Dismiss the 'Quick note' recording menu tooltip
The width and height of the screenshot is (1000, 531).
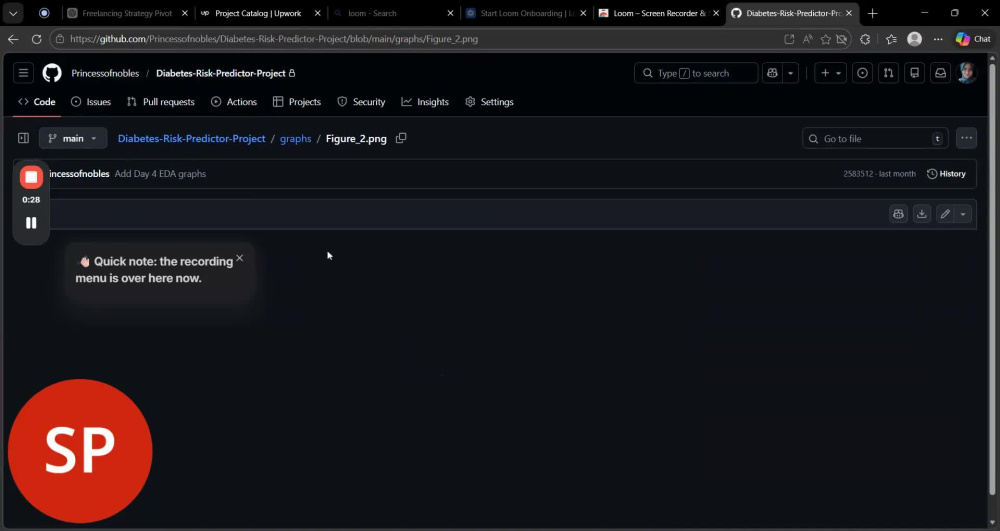click(239, 258)
